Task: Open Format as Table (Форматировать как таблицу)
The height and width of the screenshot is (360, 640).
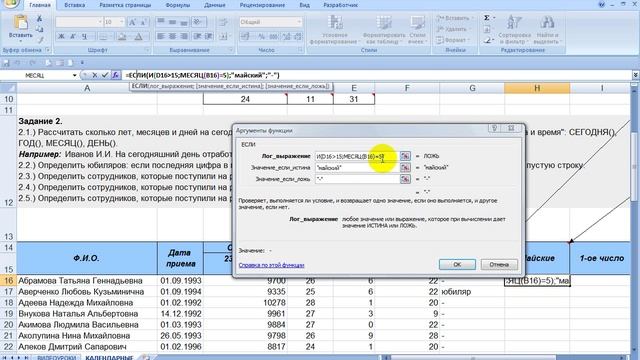Action: [x=384, y=30]
